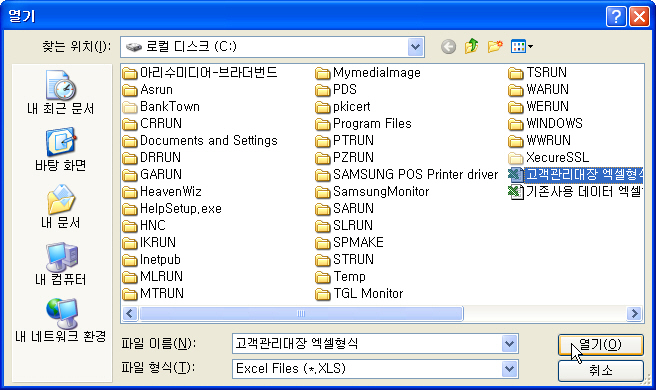Select the Documents and Settings folder
This screenshot has height=390, width=656.
click(x=200, y=141)
